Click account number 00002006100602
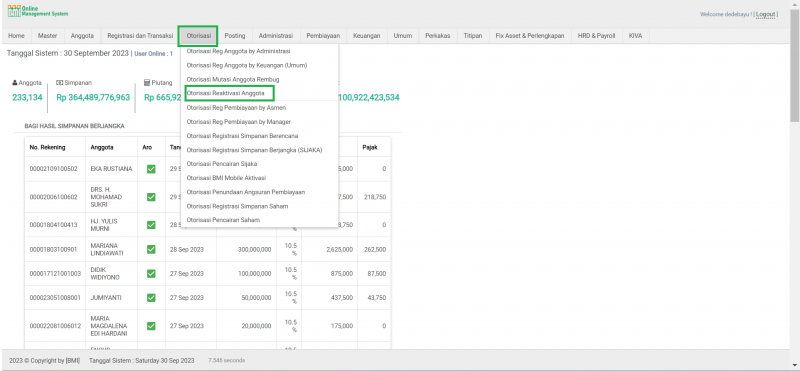Viewport: 800px width, 371px height. (x=54, y=197)
